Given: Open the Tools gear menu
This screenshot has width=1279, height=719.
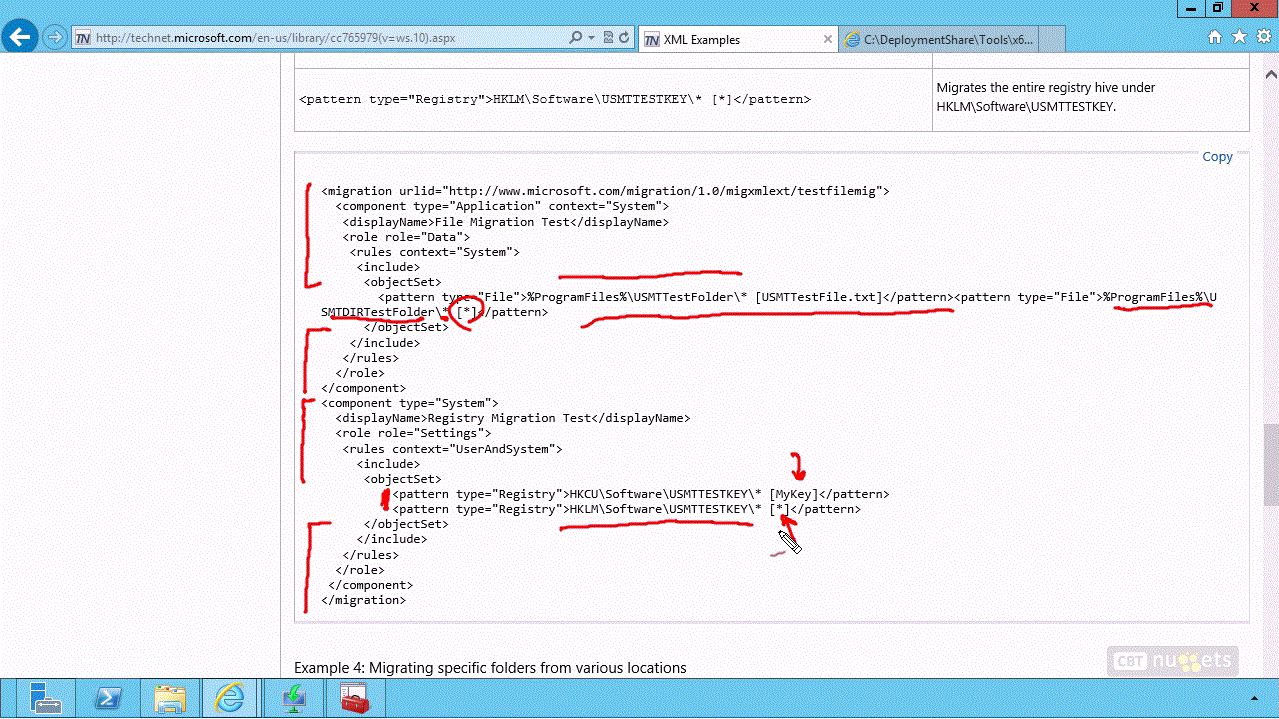Looking at the screenshot, I should click(1262, 36).
